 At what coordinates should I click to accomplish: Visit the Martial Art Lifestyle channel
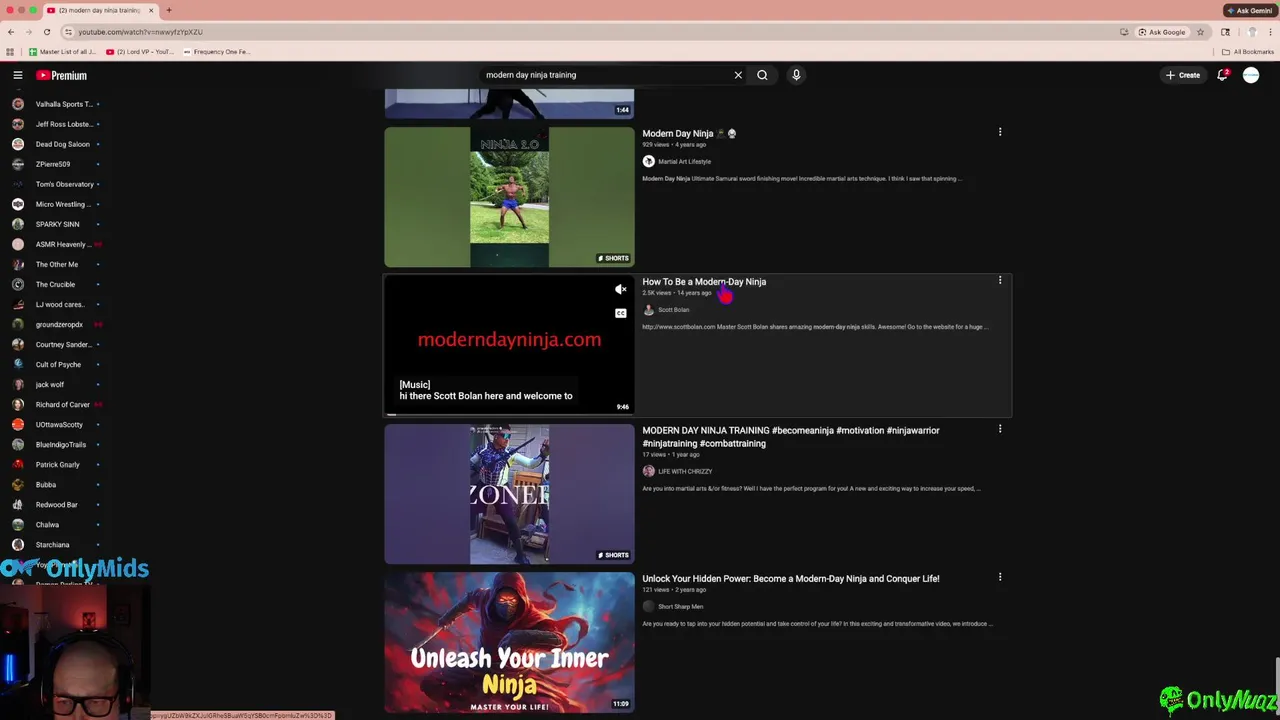tap(684, 161)
